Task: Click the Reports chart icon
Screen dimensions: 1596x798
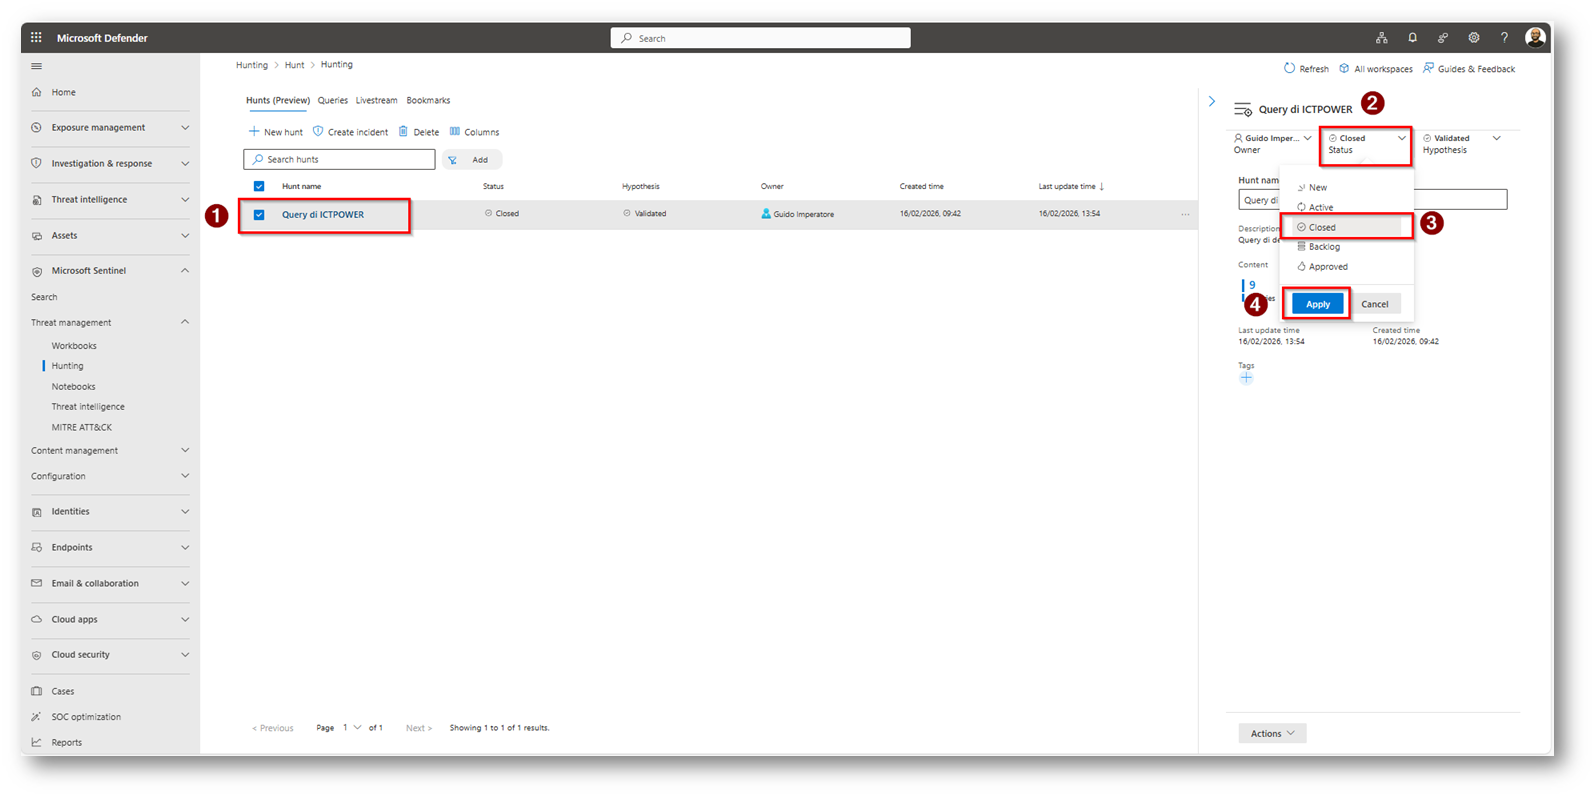Action: tap(37, 742)
